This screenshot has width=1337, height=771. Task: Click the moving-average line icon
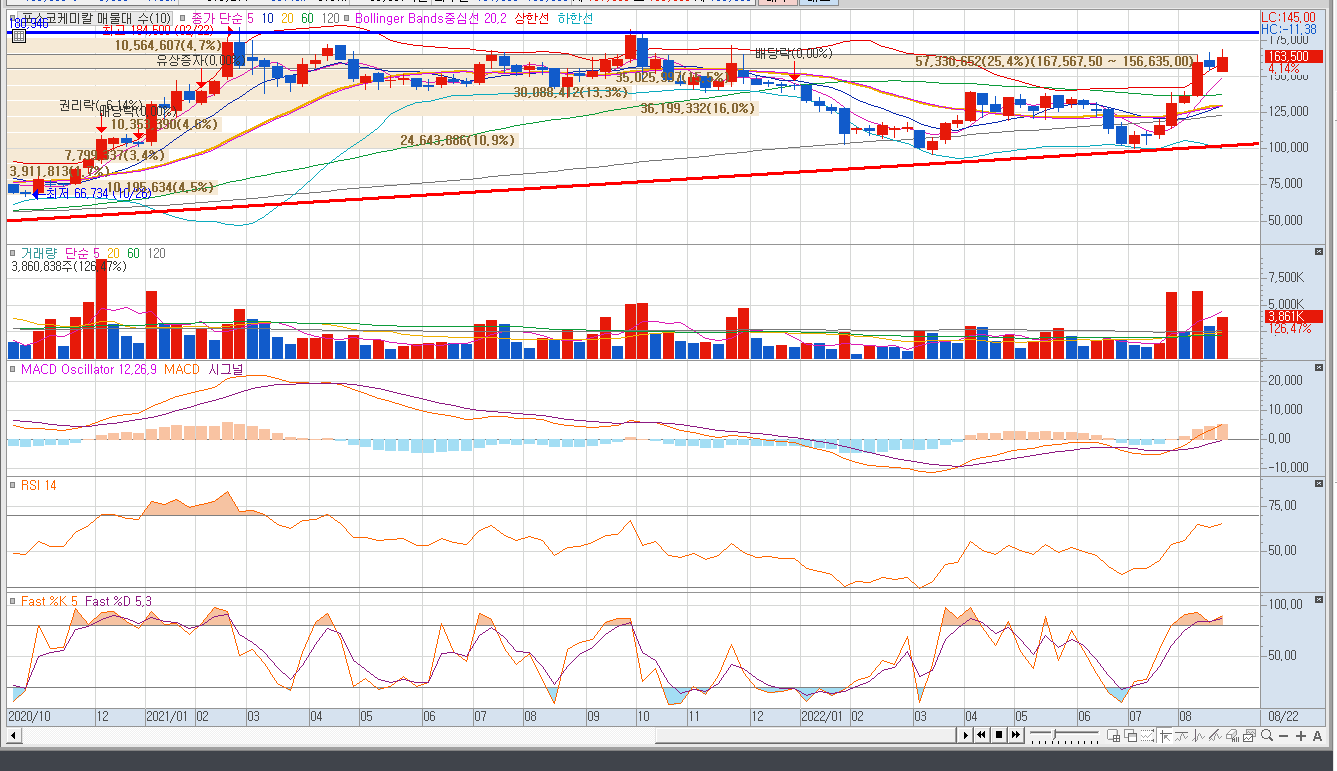click(x=1182, y=735)
